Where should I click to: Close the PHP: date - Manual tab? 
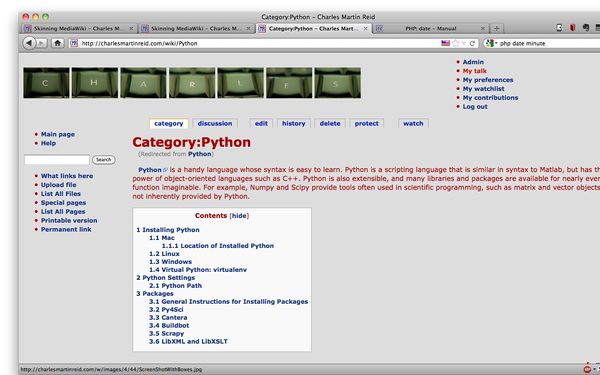[x=483, y=28]
